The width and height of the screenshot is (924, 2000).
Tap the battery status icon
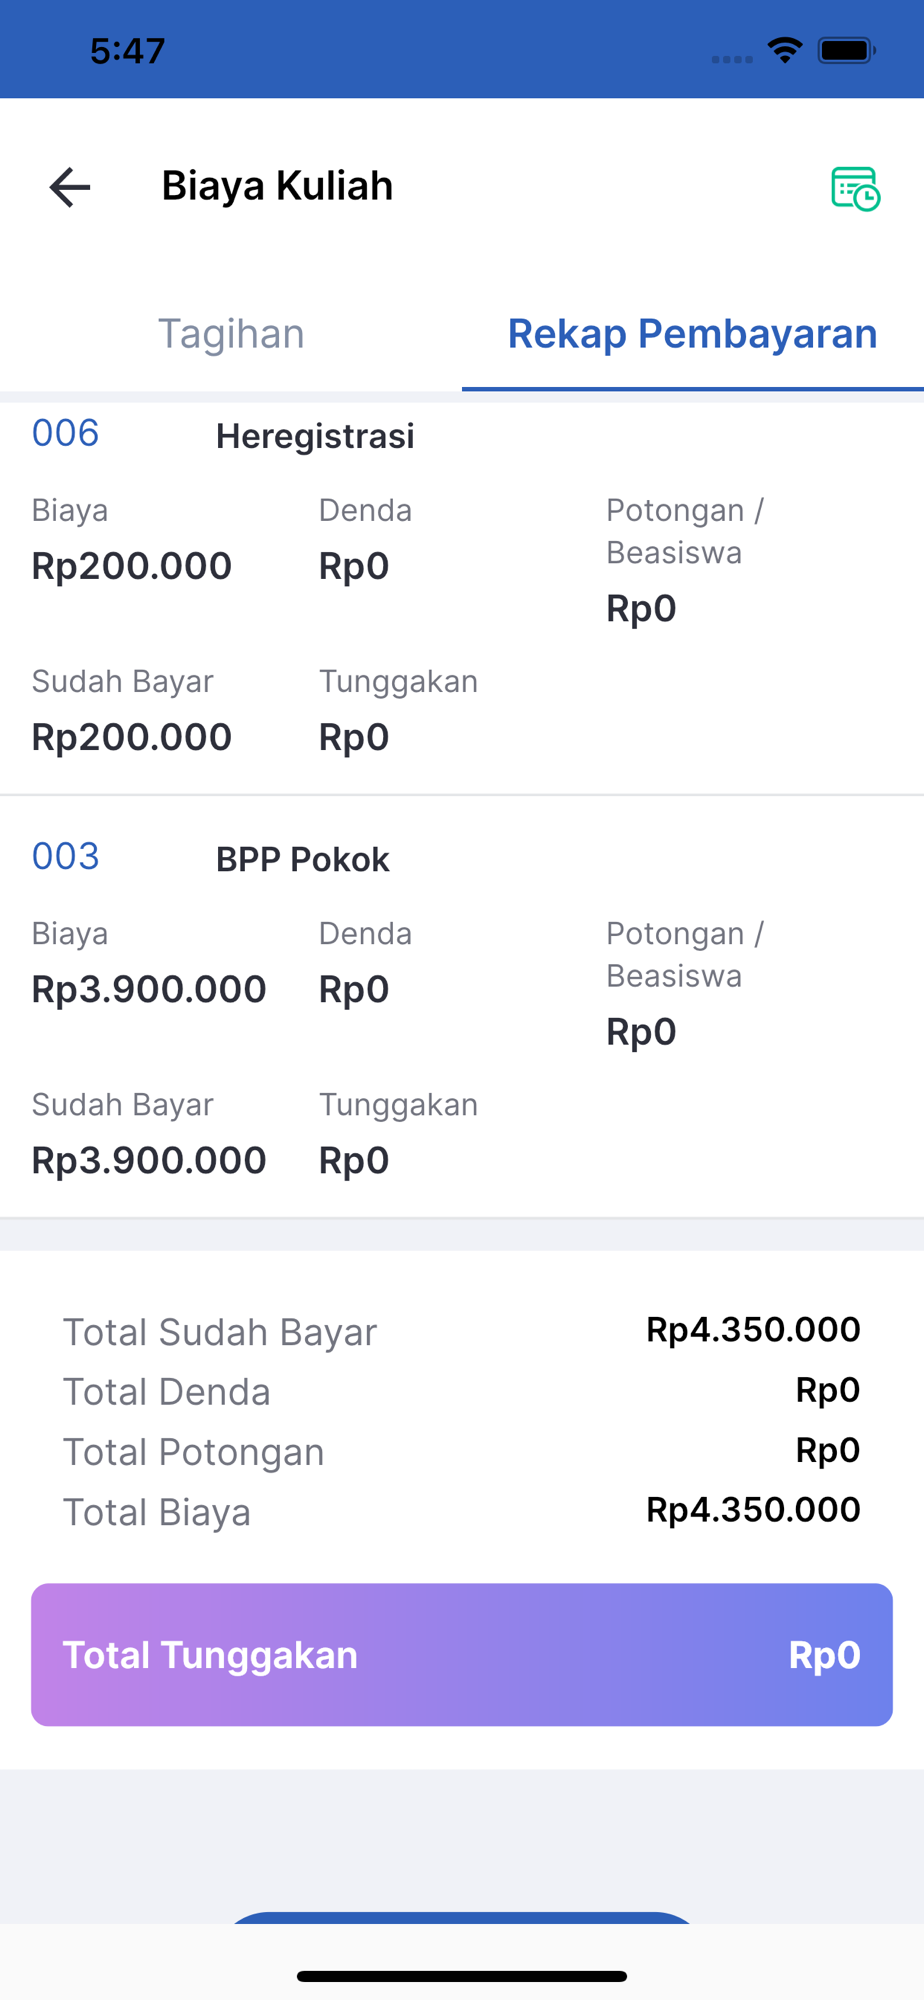pos(846,50)
